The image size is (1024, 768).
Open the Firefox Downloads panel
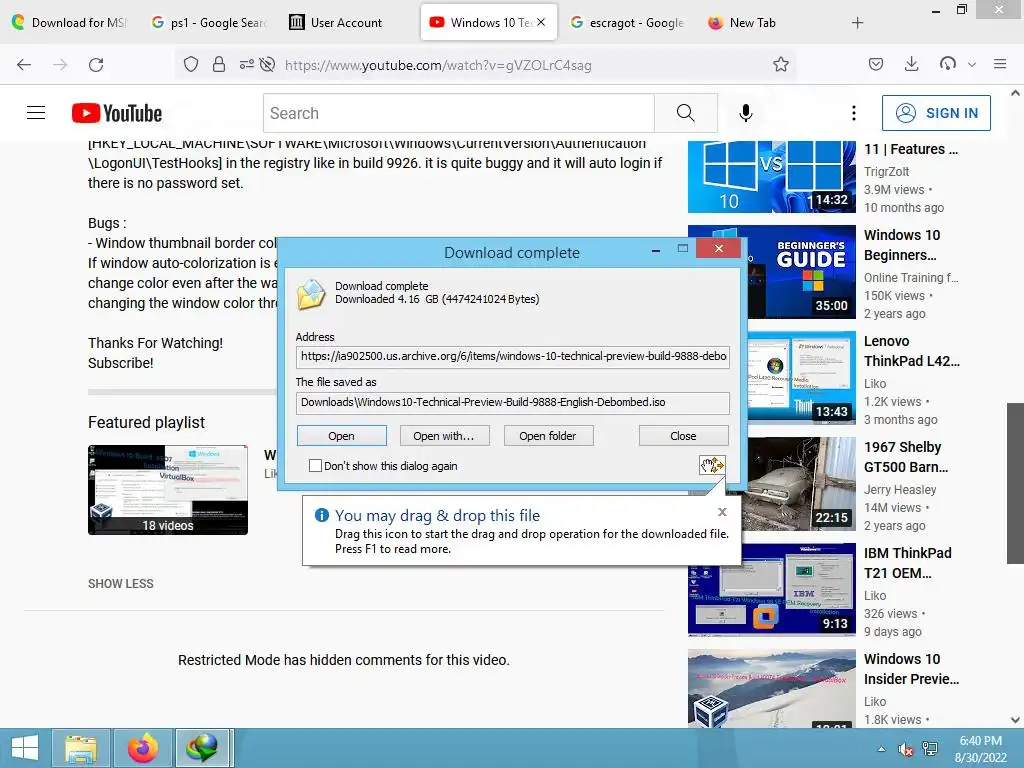[912, 64]
